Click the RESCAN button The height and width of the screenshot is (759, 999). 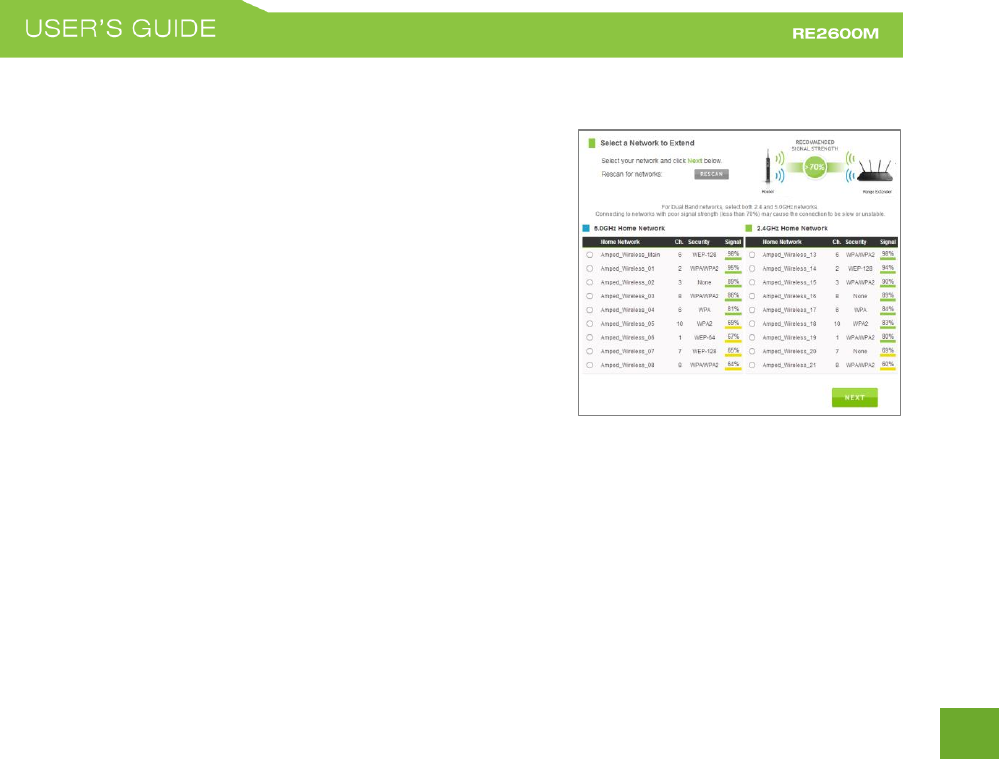tap(711, 174)
